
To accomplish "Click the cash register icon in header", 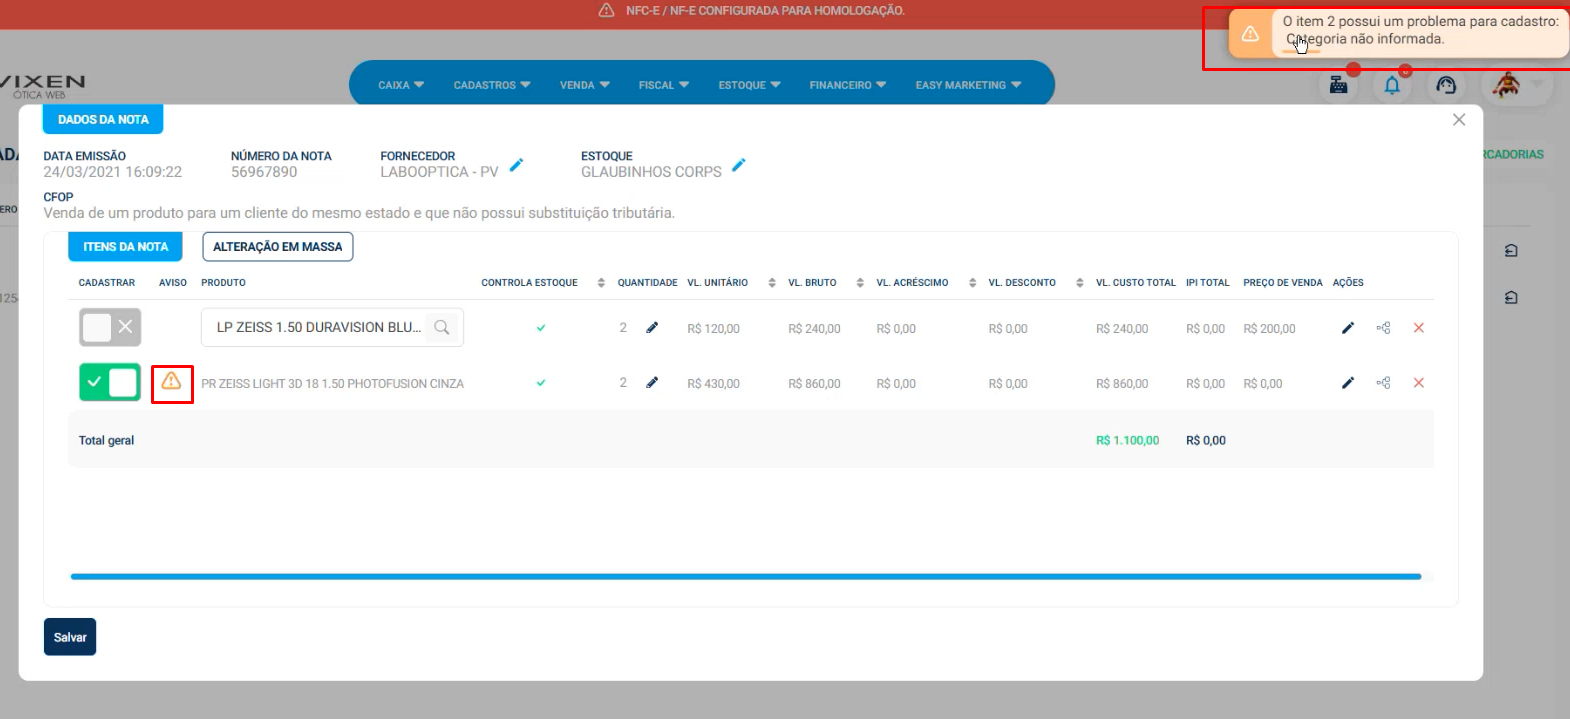I will [1338, 86].
